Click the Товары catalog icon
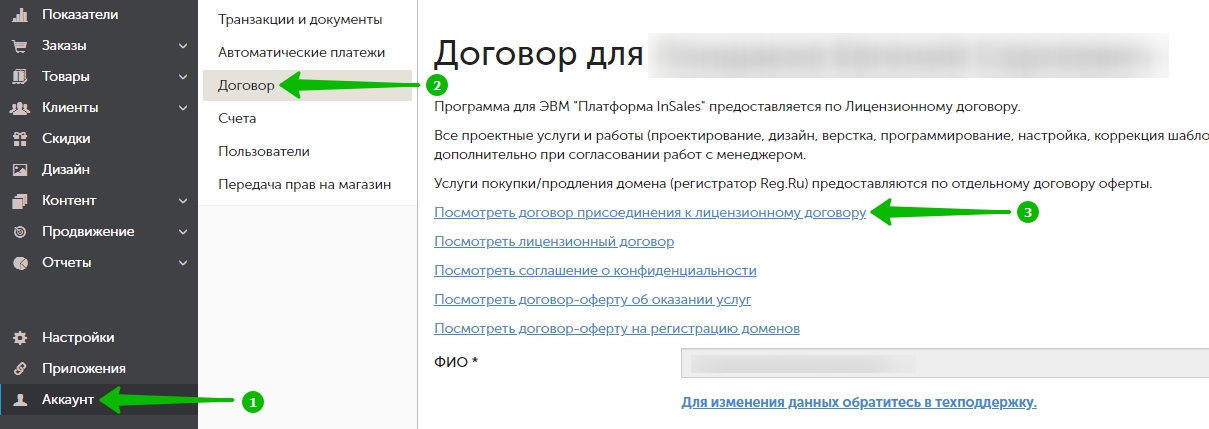This screenshot has height=429, width=1209. [19, 77]
